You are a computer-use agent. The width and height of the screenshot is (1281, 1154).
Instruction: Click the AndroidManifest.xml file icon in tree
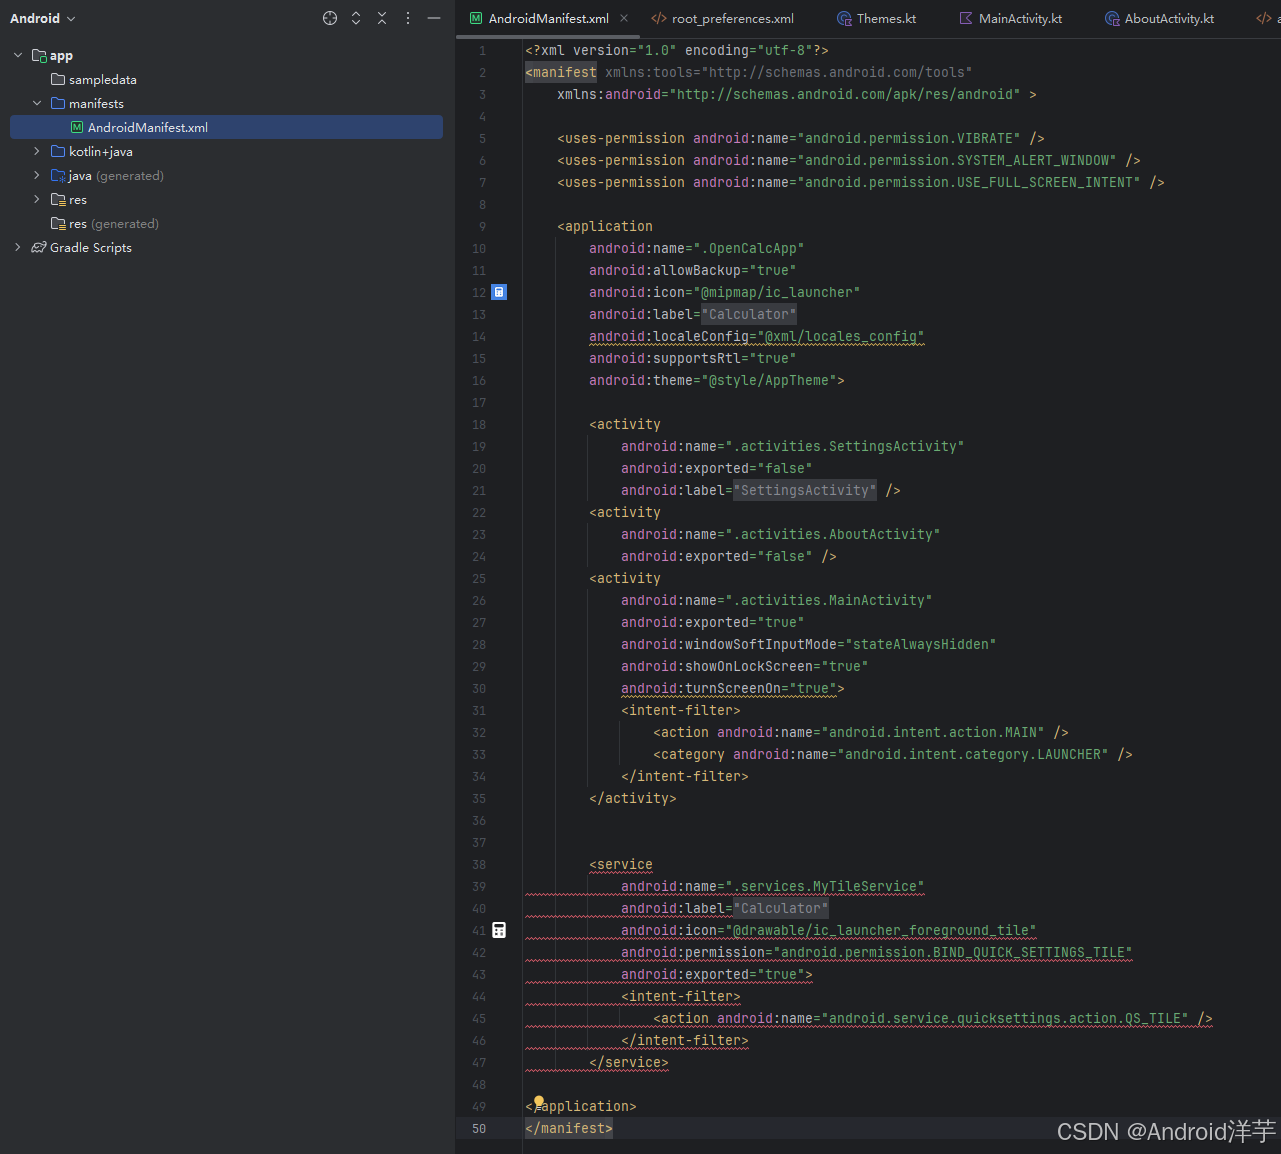tap(77, 127)
